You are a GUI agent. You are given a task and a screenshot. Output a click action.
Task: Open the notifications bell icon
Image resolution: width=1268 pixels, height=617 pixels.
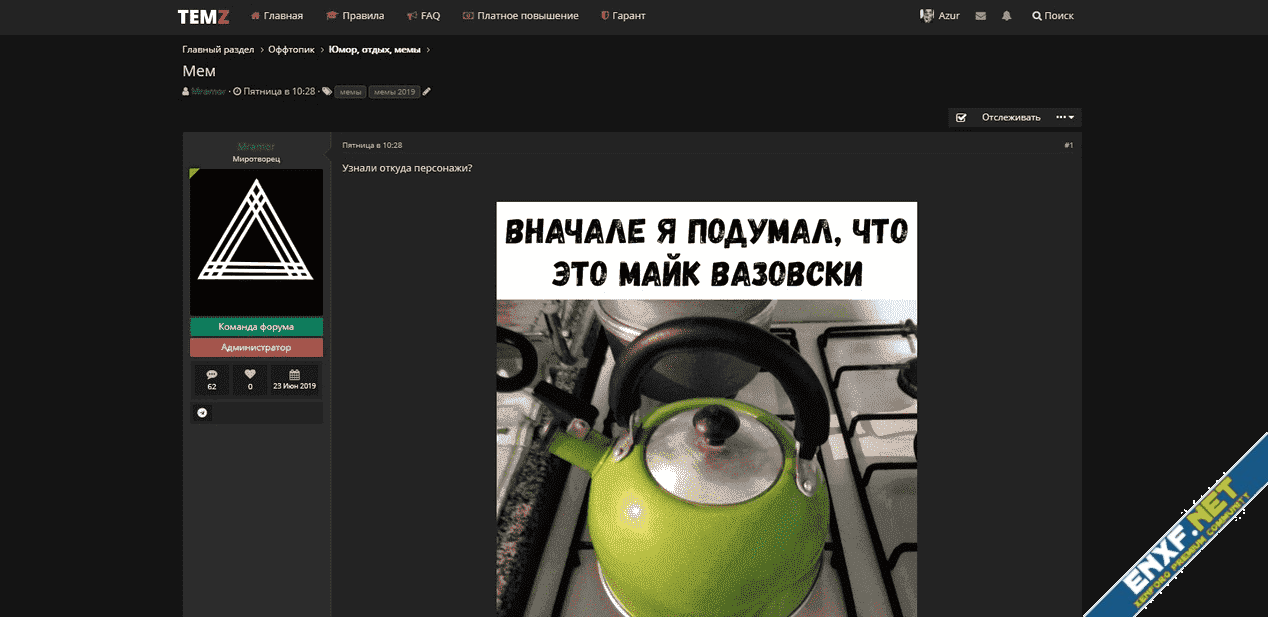(x=1006, y=16)
